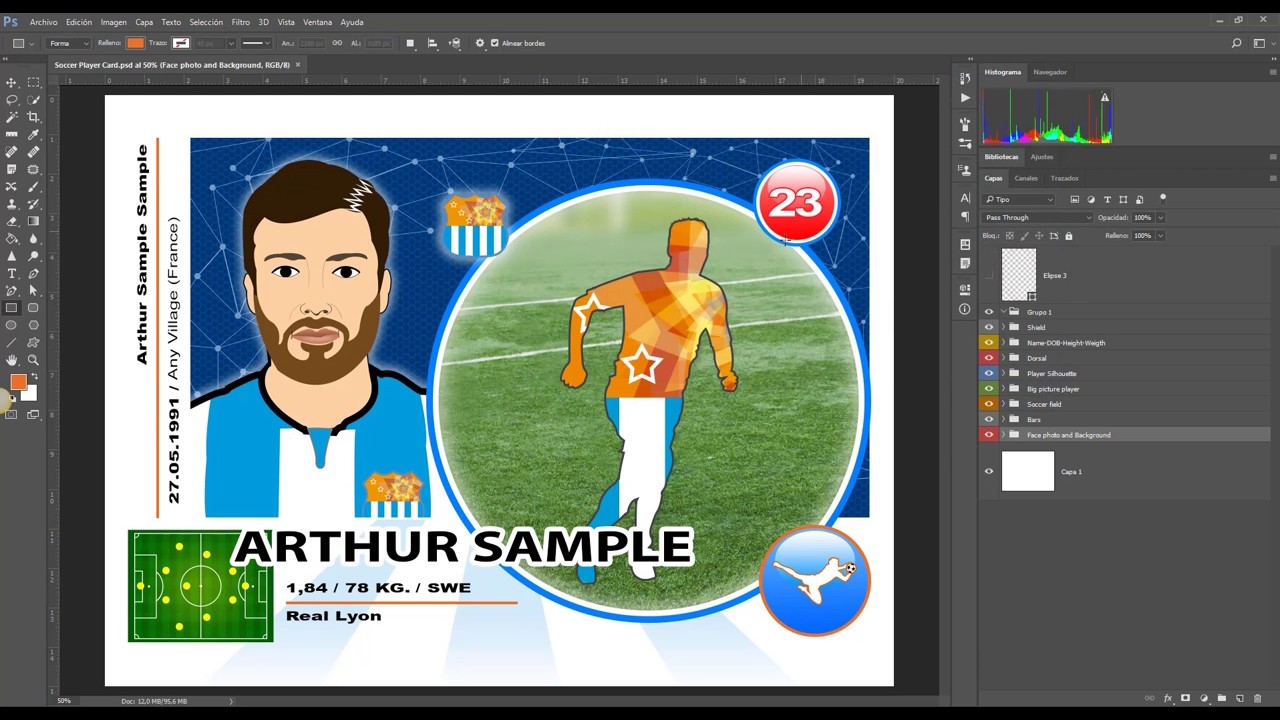Hide the Shield layer group
The height and width of the screenshot is (720, 1280).
point(989,327)
